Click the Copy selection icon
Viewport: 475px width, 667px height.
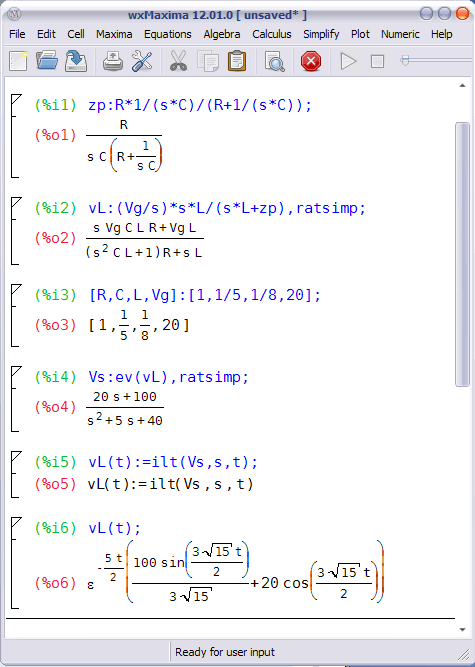tap(208, 61)
